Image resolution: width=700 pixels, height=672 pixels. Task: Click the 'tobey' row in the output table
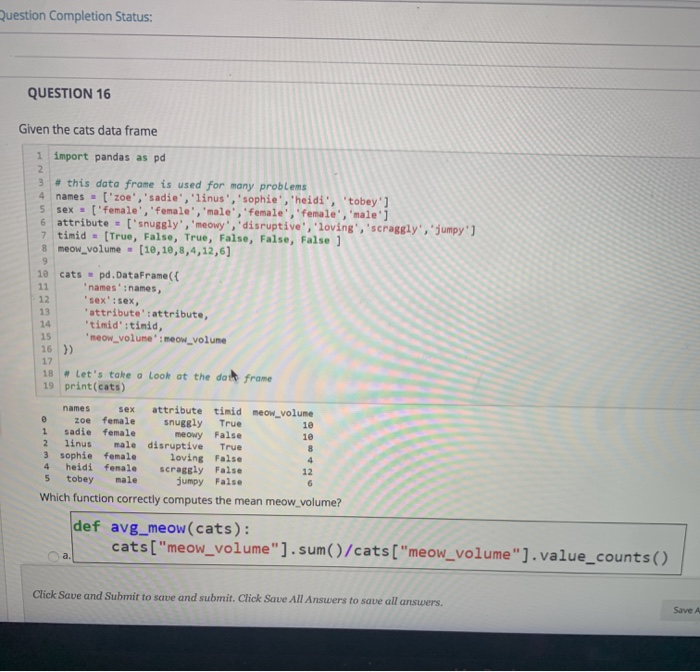tap(178, 480)
